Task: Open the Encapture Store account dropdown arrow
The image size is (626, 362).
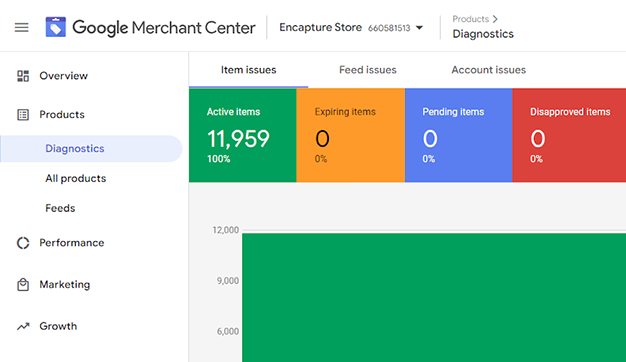Action: 419,28
